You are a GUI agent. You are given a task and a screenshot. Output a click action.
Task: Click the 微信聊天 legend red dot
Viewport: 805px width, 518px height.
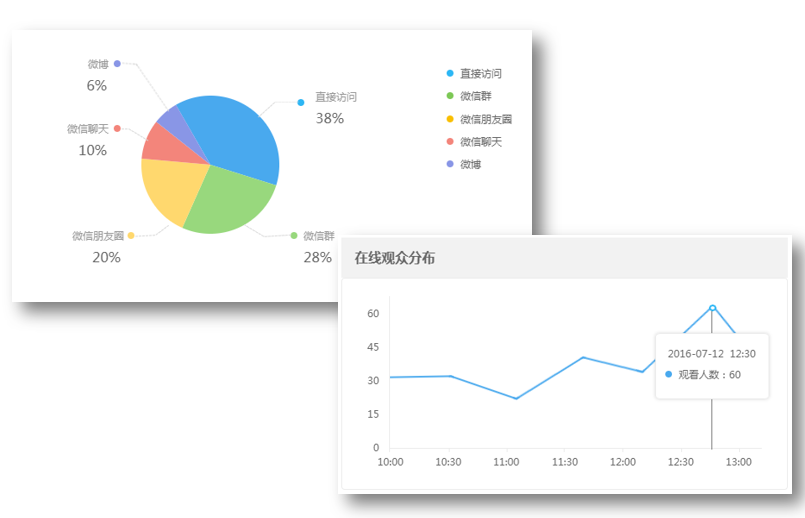[450, 142]
